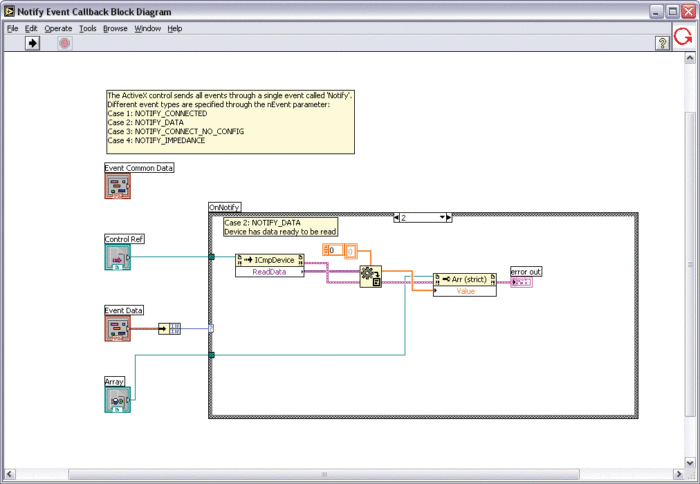Open the File menu
700x484 pixels.
coord(12,29)
